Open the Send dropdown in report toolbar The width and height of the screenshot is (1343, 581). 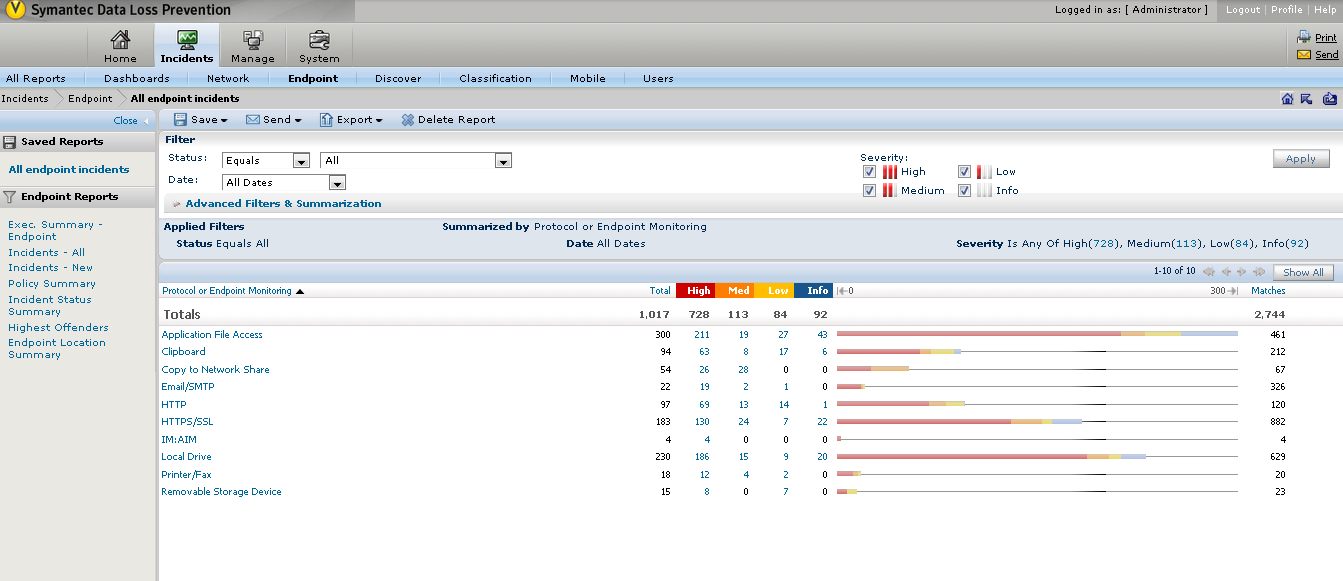[274, 120]
